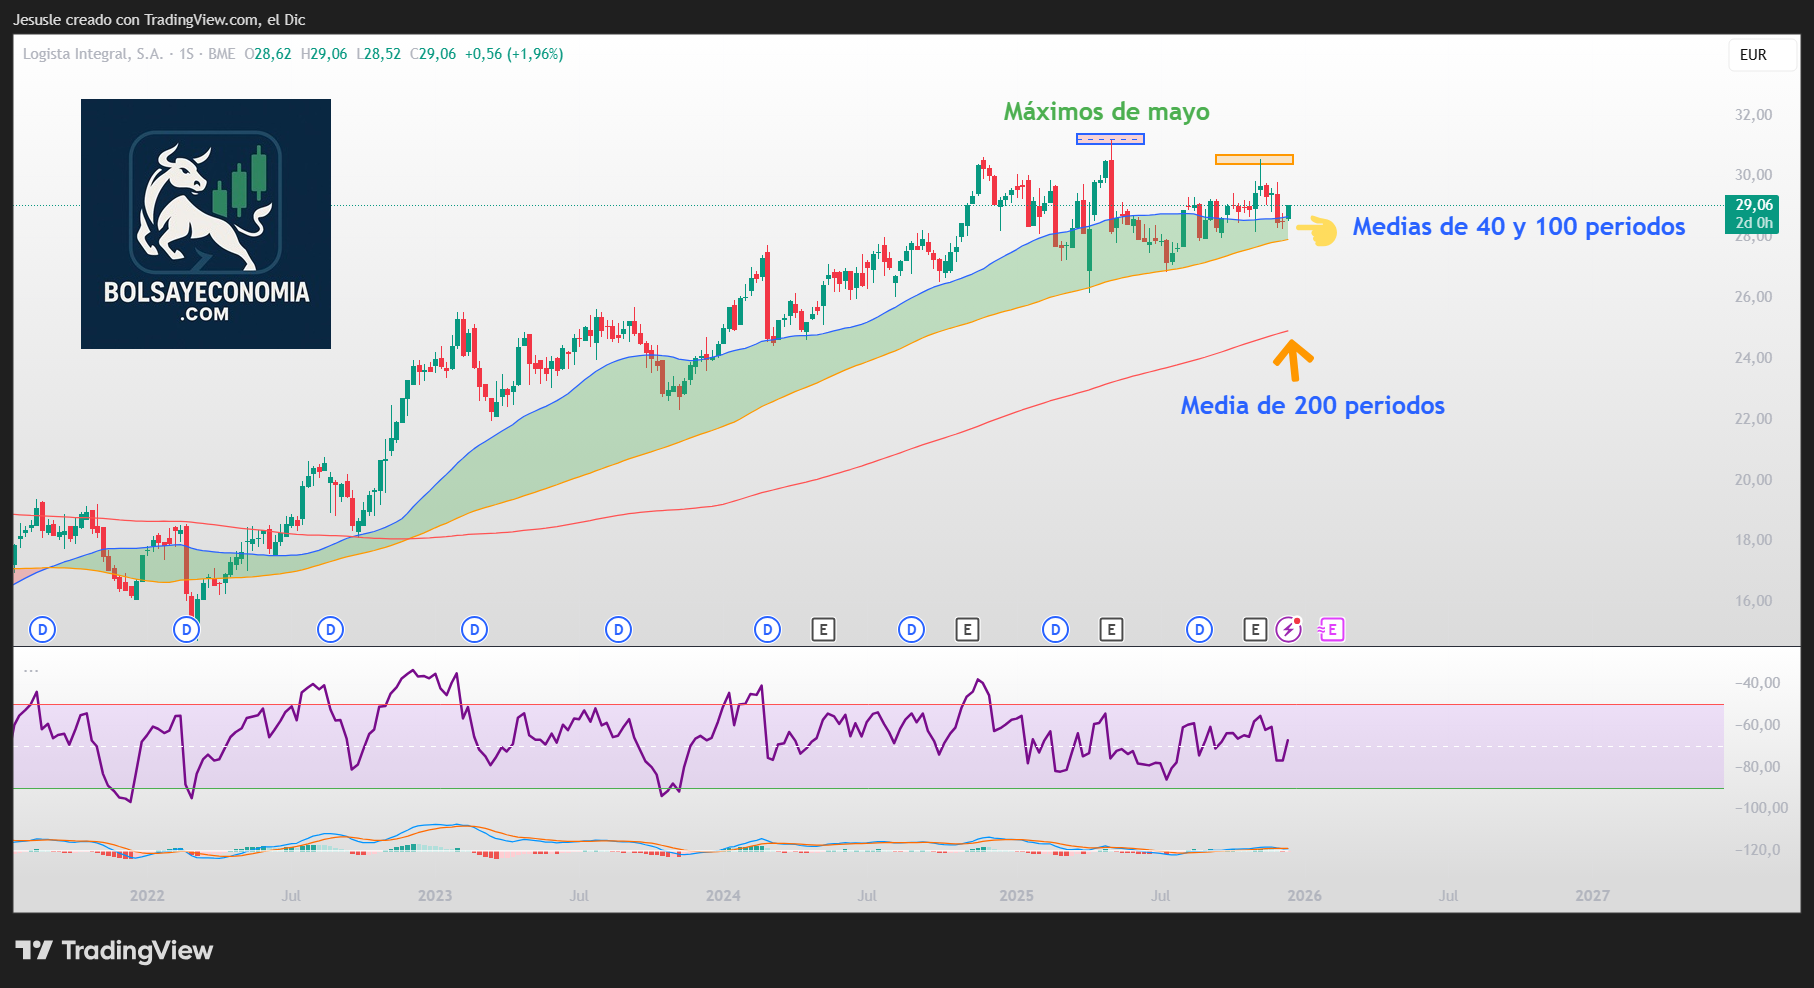The height and width of the screenshot is (988, 1814).
Task: Click the first dividend marker on the left
Action: 42,630
